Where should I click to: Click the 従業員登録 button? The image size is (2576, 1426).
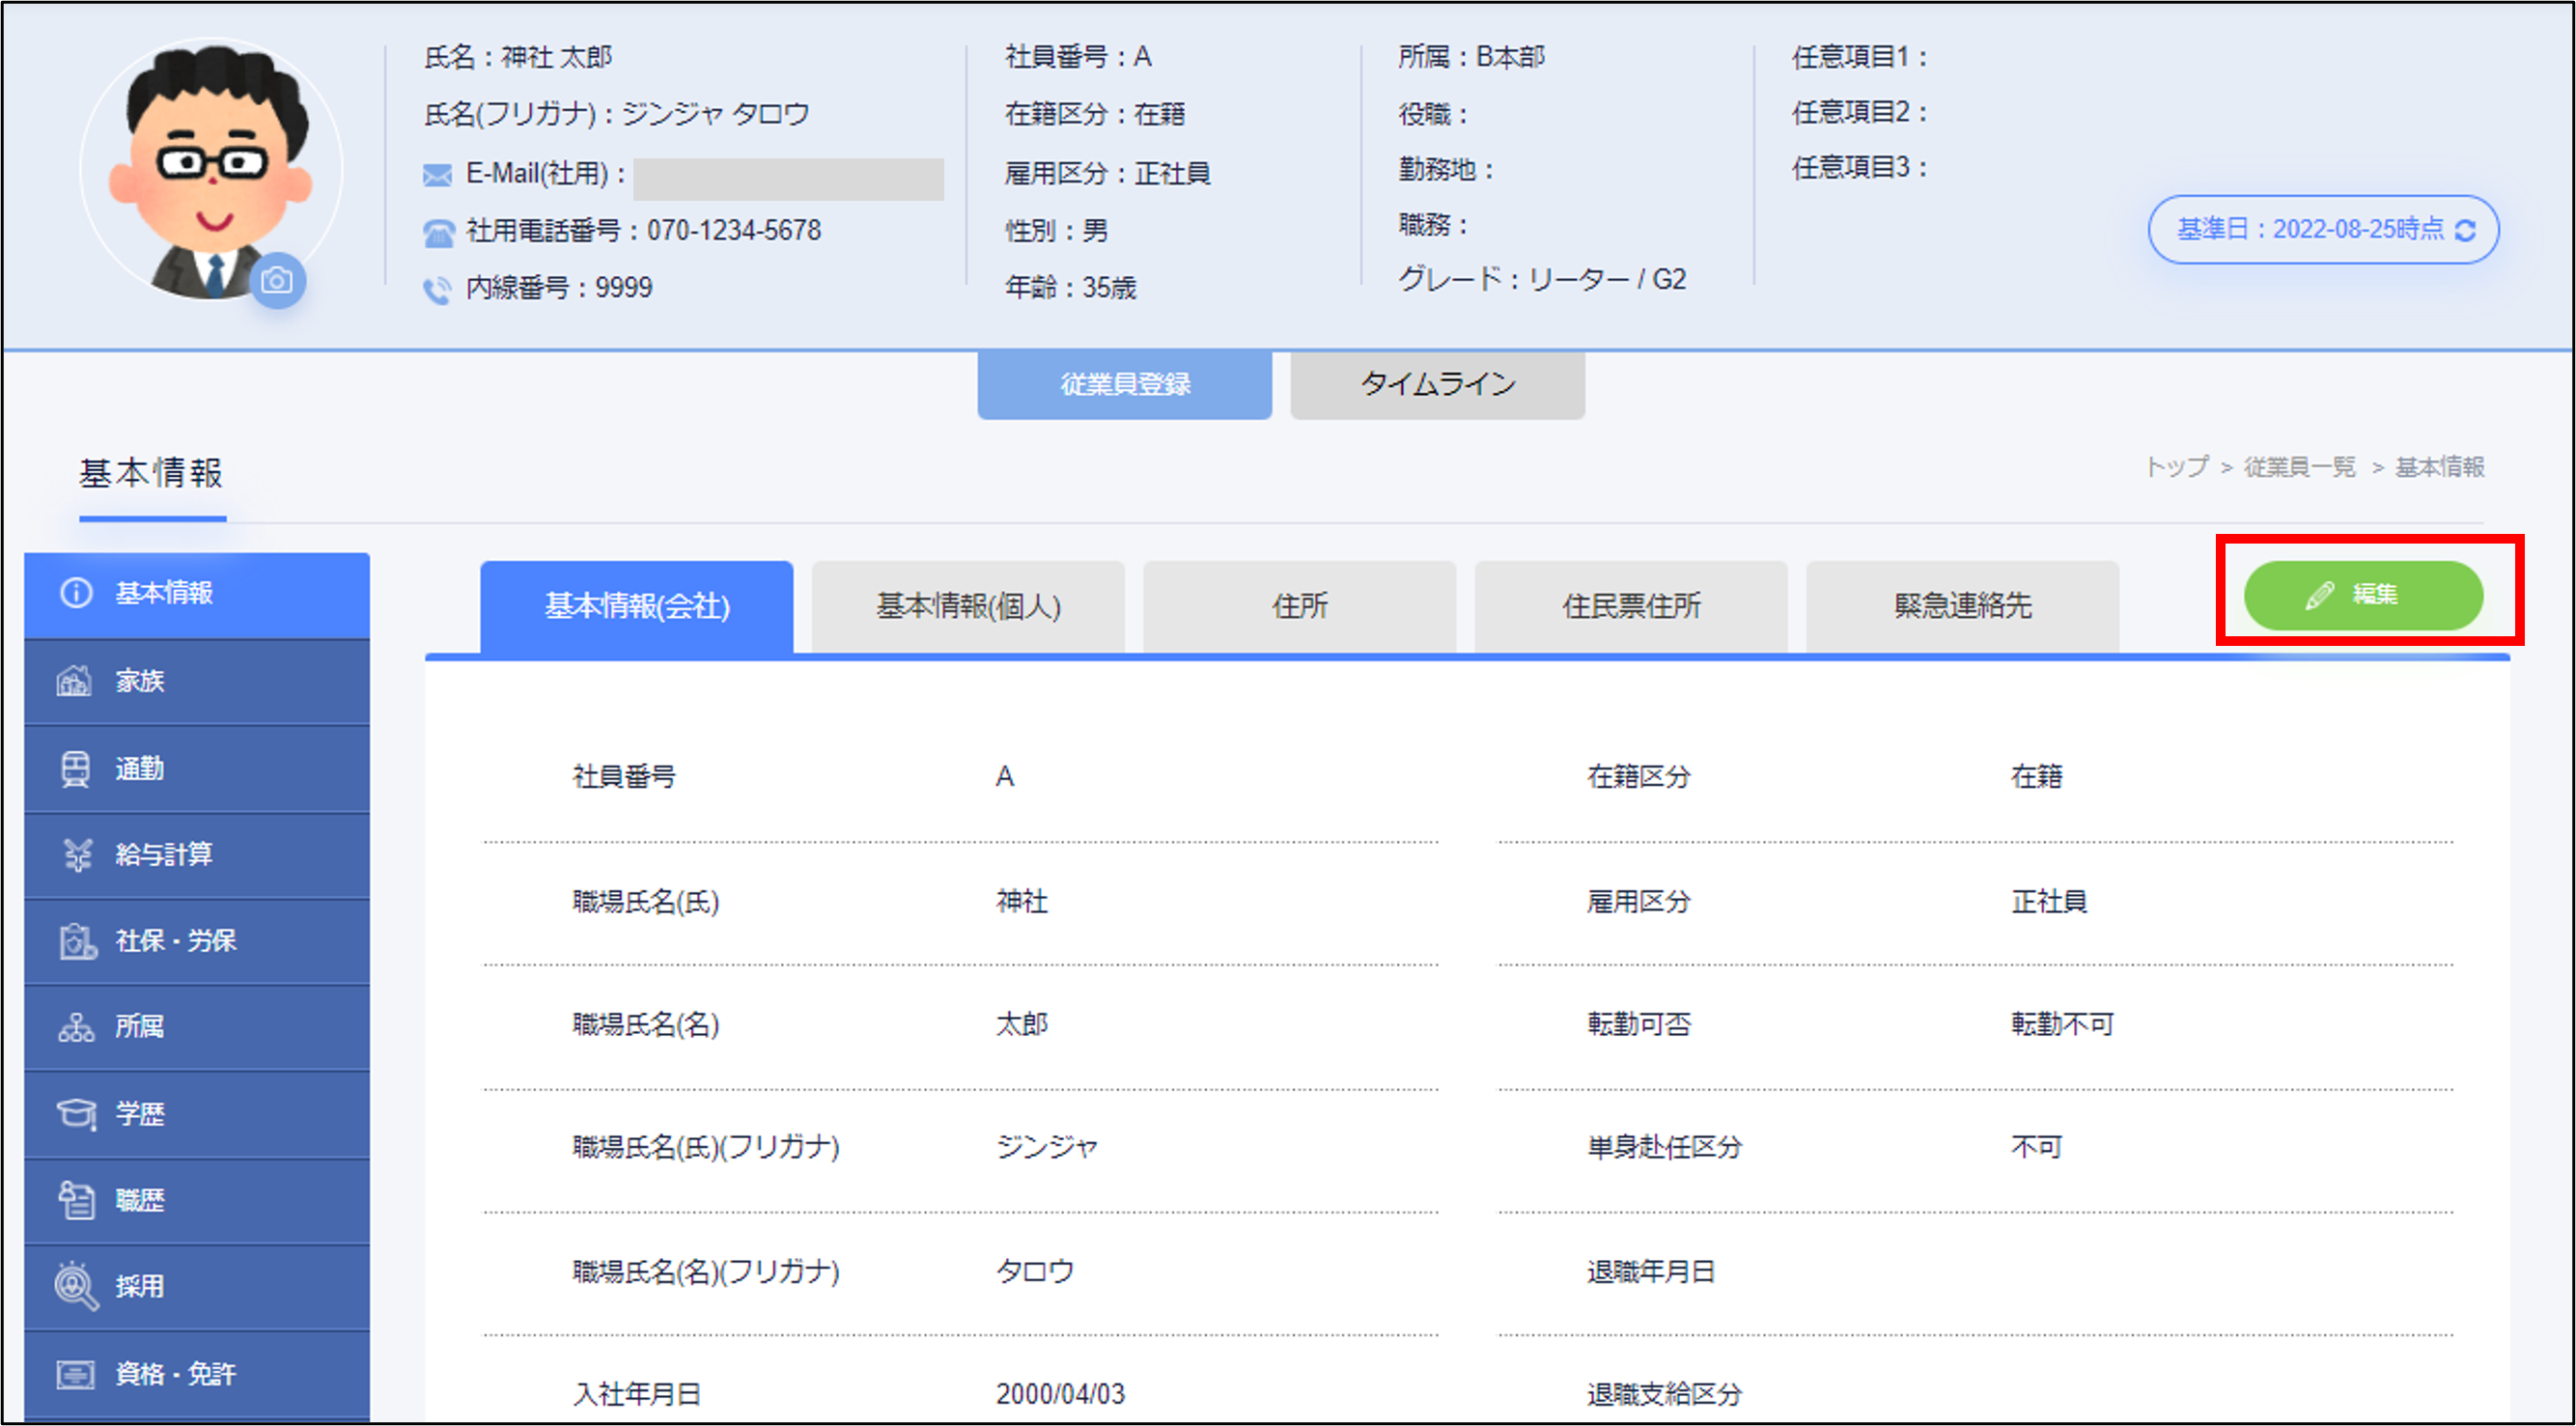tap(1124, 384)
